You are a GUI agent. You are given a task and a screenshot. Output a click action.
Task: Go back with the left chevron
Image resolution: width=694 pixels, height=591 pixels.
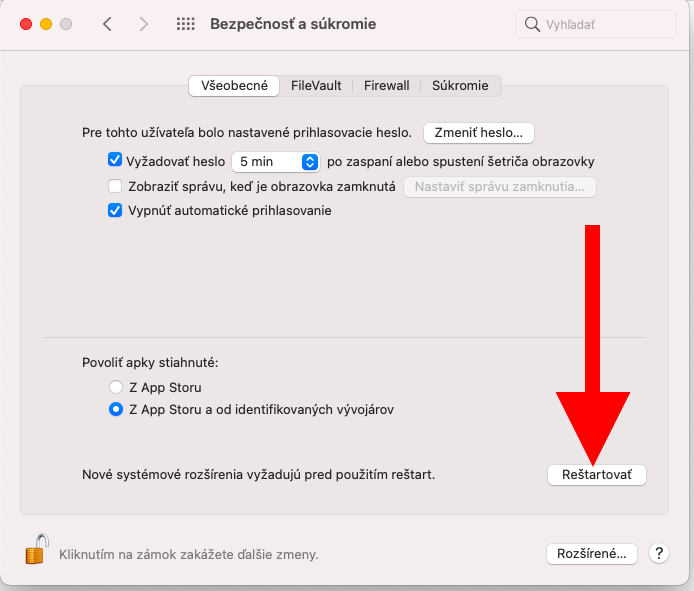[108, 24]
